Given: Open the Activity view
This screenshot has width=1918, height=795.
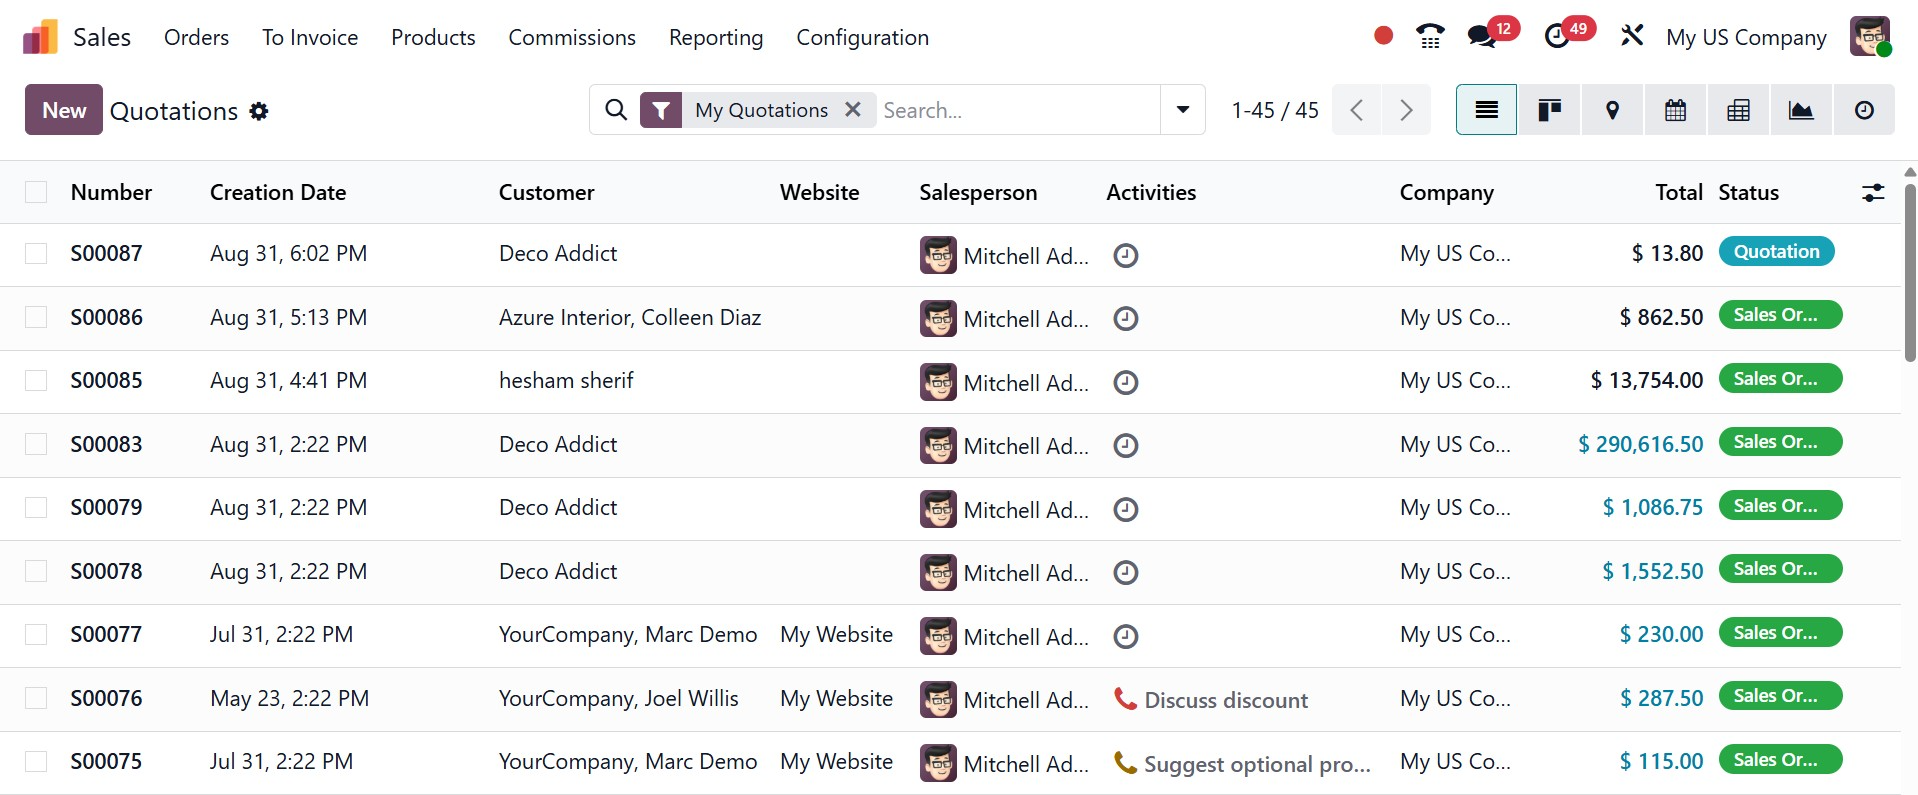Looking at the screenshot, I should (1864, 110).
